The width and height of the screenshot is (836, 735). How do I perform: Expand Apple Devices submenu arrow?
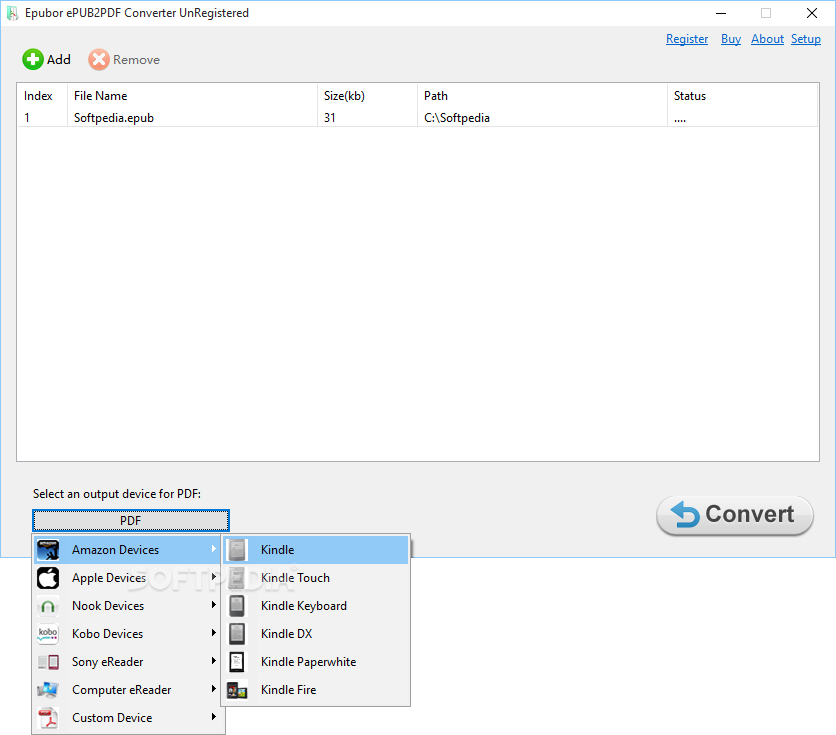213,577
